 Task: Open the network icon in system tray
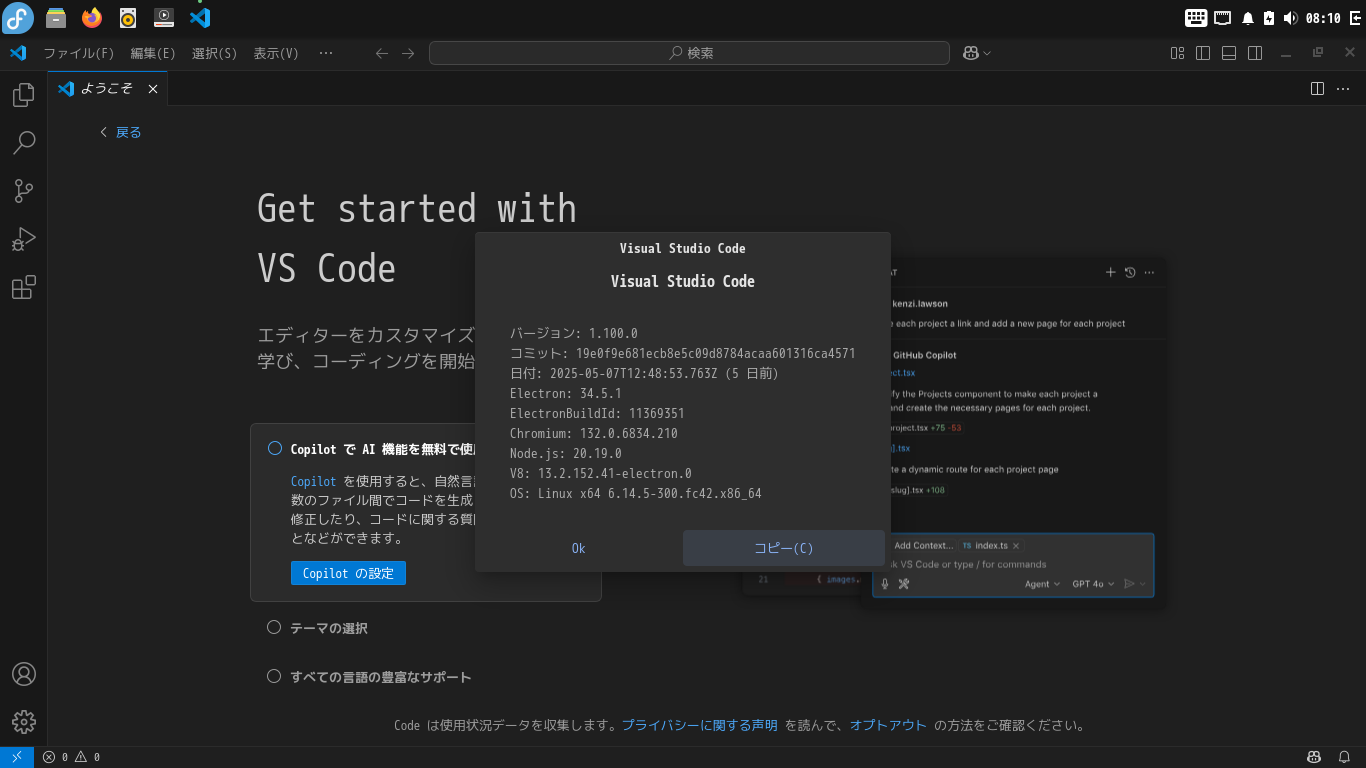[x=1223, y=18]
